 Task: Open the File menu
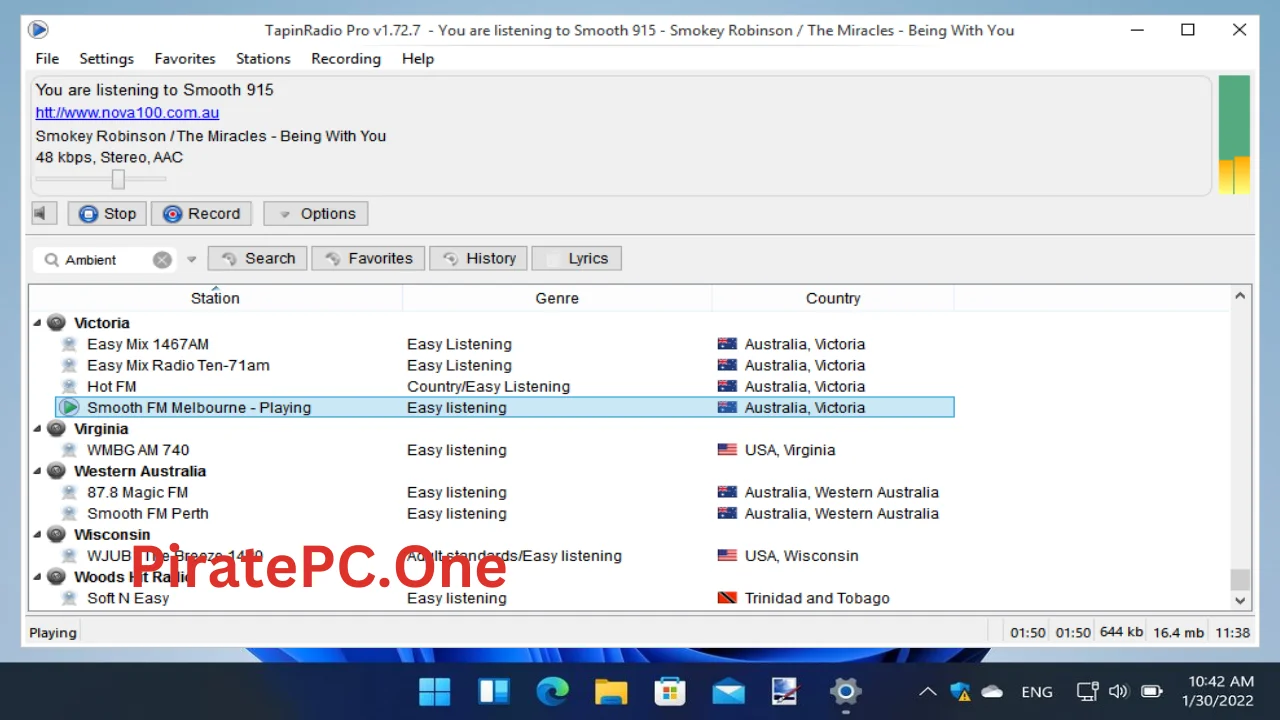[x=47, y=59]
